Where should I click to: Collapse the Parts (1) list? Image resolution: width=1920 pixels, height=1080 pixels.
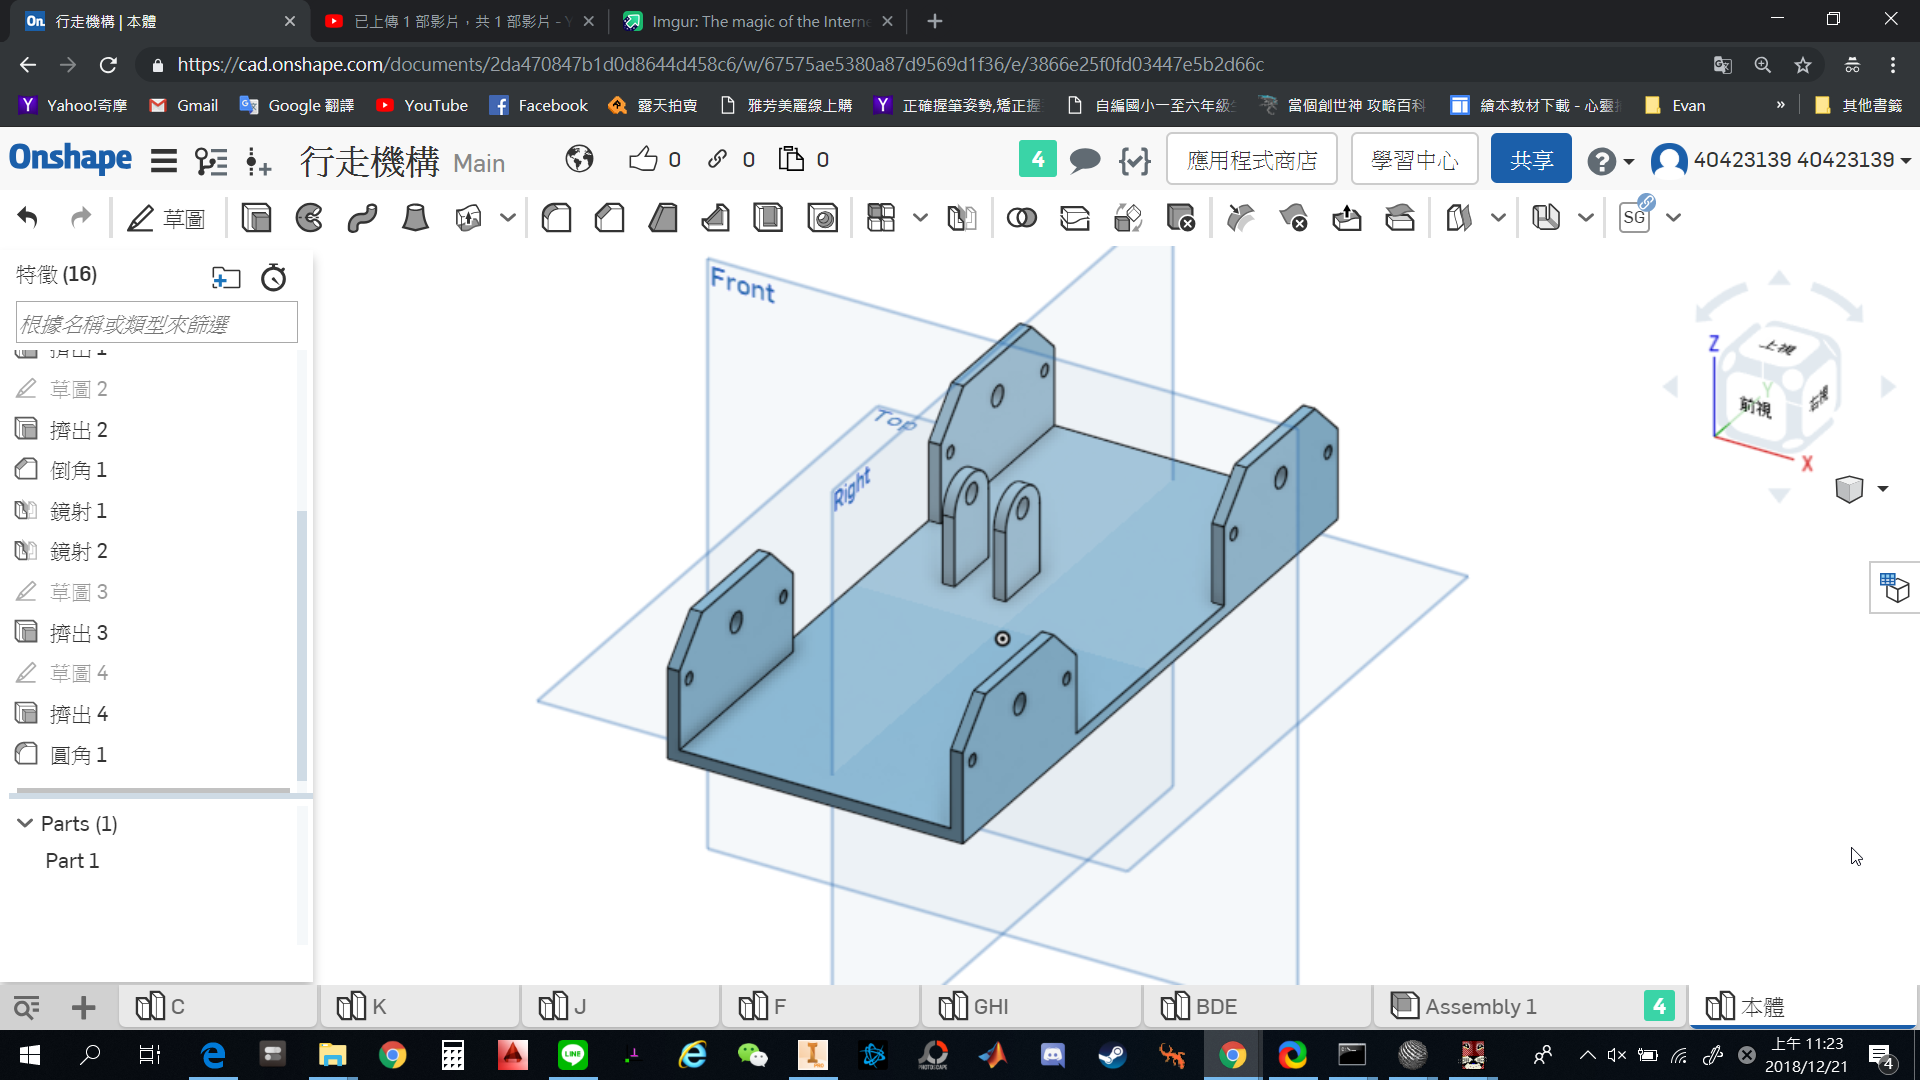[25, 823]
